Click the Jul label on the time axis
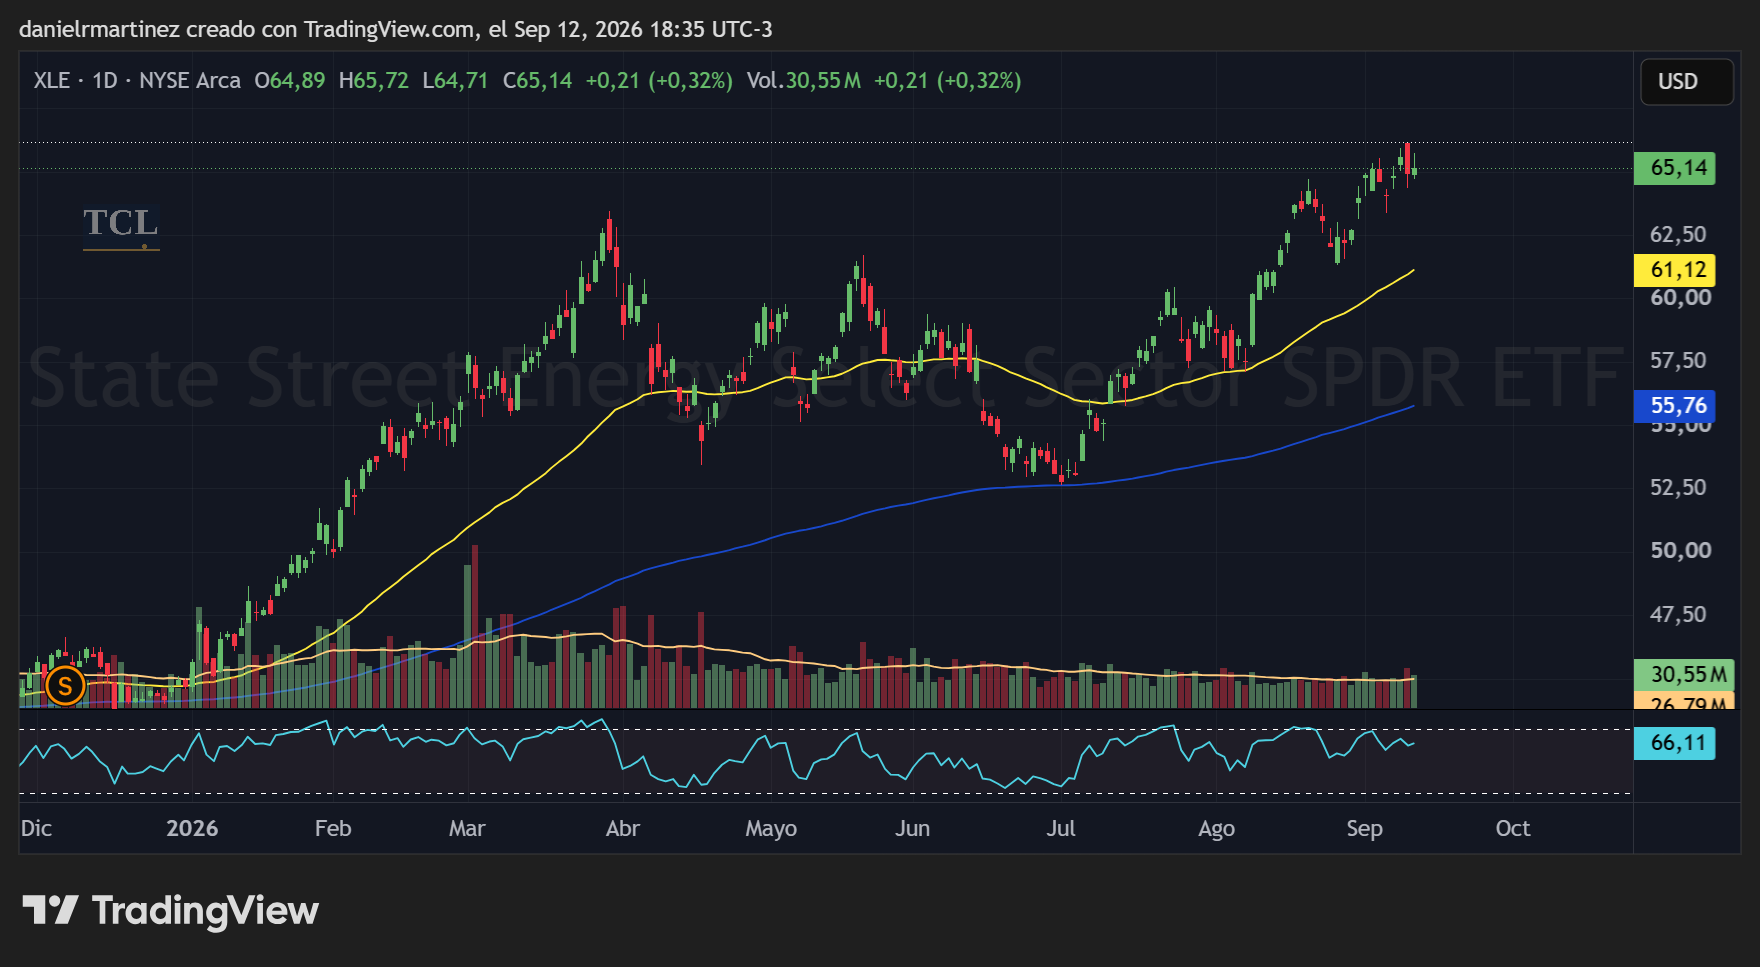The image size is (1760, 967). pyautogui.click(x=1061, y=829)
